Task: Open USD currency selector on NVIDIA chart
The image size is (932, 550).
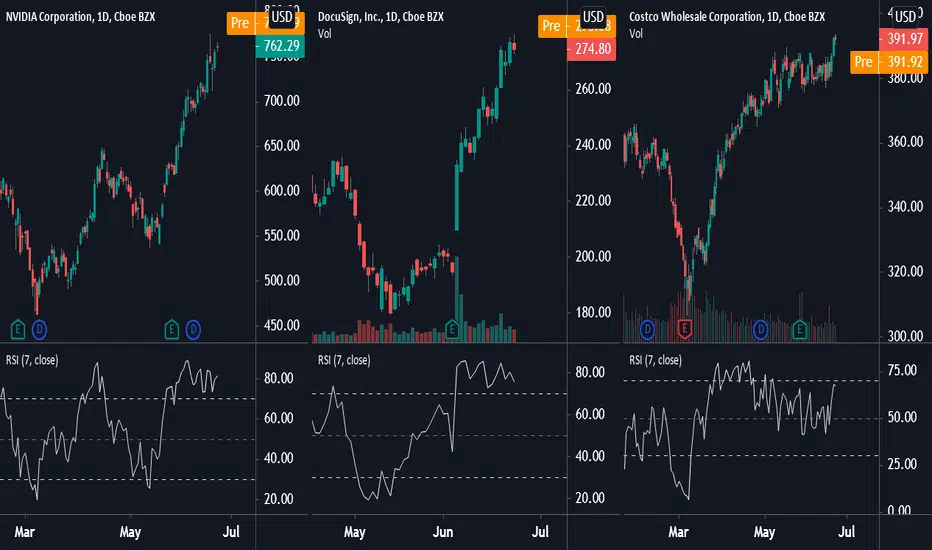Action: [x=282, y=17]
